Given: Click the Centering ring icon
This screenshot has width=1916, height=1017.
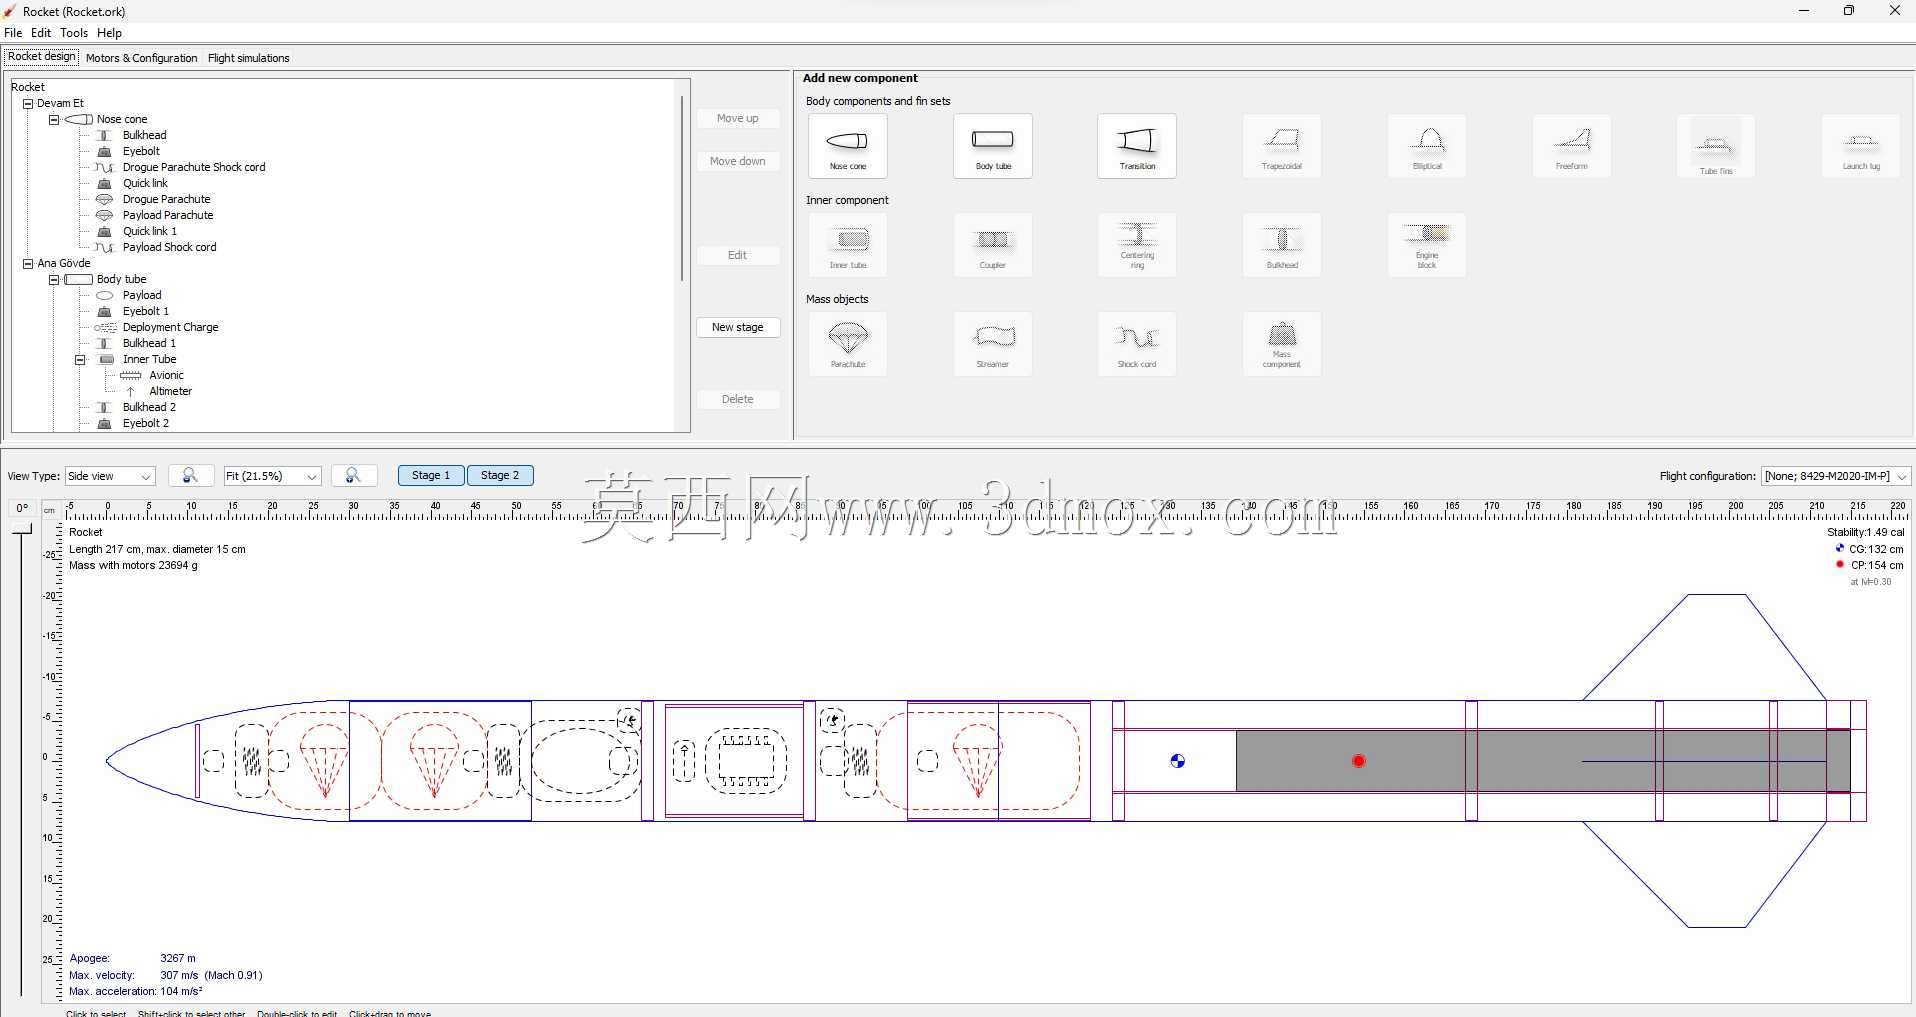Looking at the screenshot, I should coord(1137,245).
